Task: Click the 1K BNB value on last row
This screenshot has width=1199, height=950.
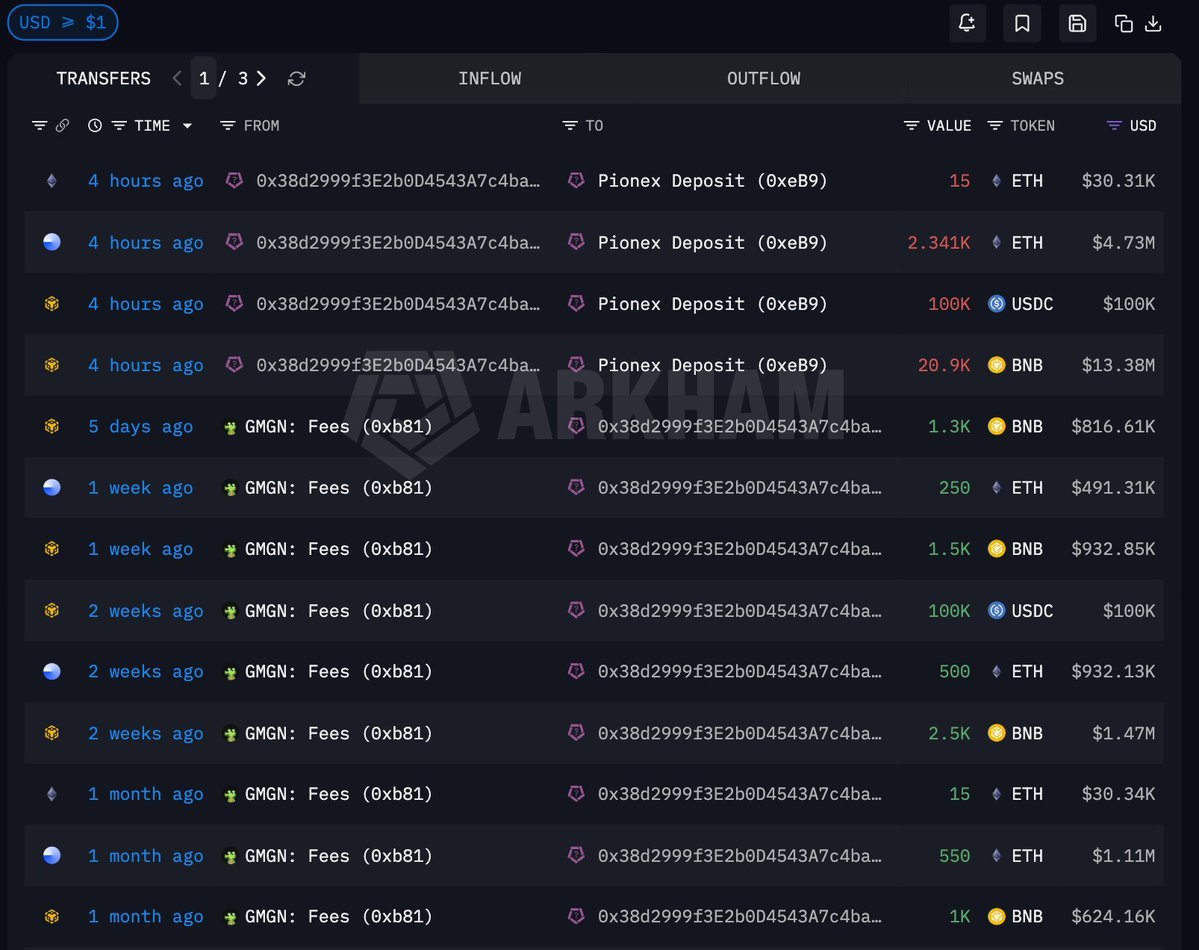Action: coord(960,916)
